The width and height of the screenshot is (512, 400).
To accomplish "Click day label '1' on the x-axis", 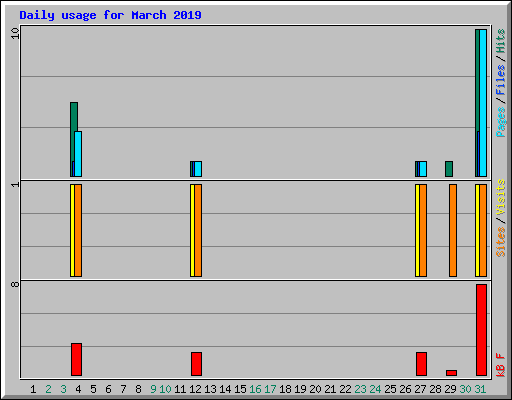I will (33, 389).
